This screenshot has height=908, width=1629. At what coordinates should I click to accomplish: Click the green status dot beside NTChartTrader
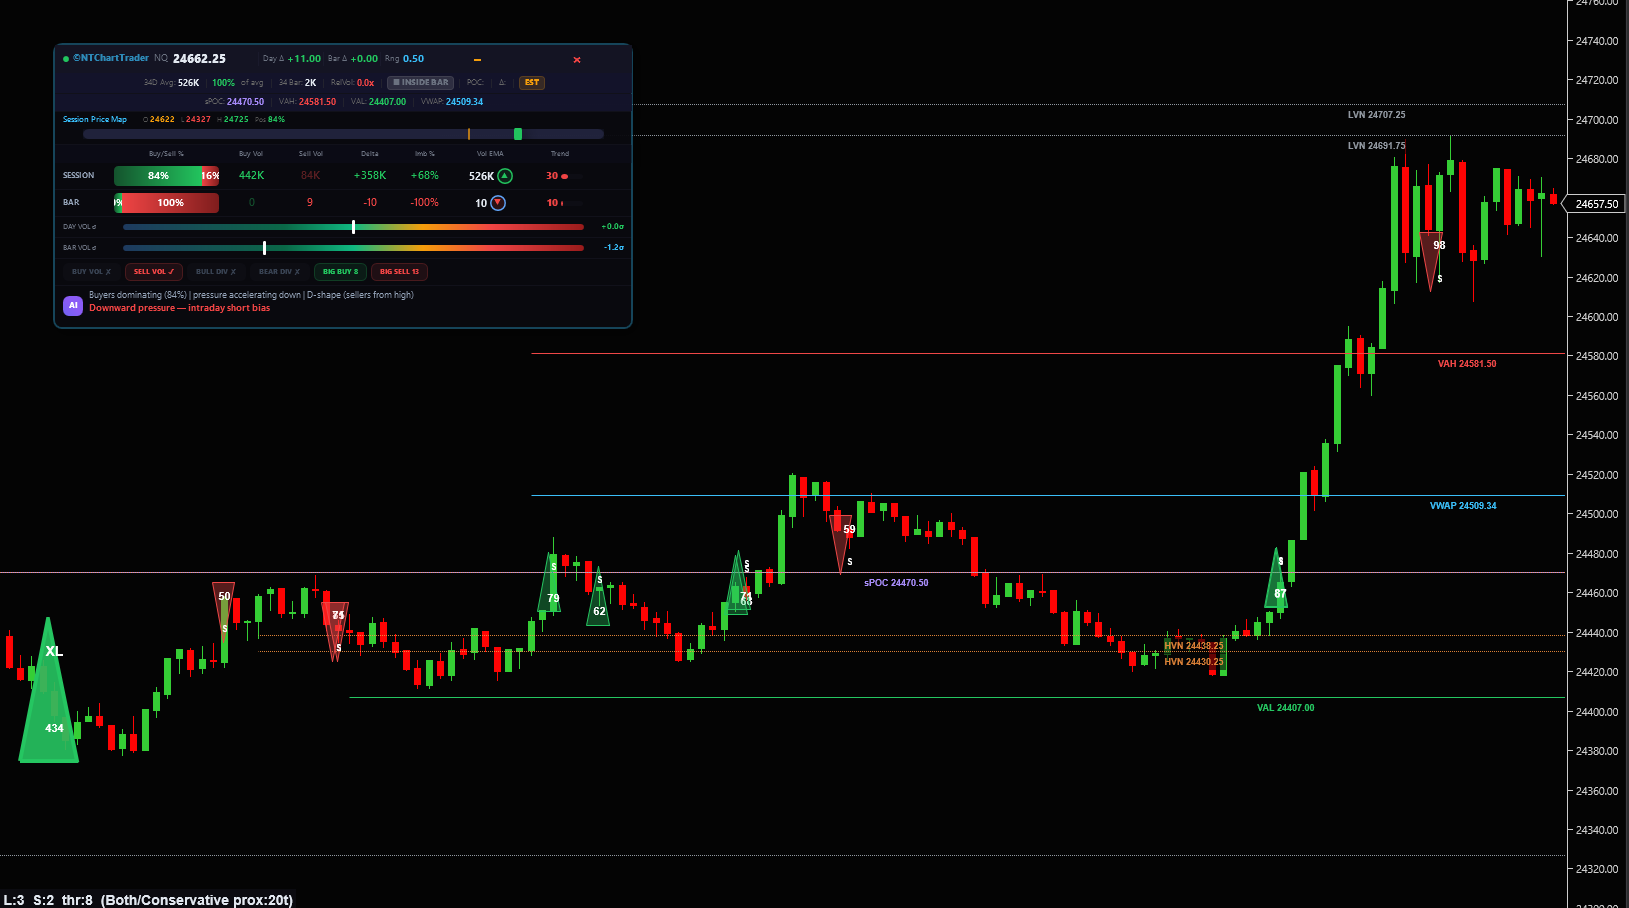(x=66, y=59)
